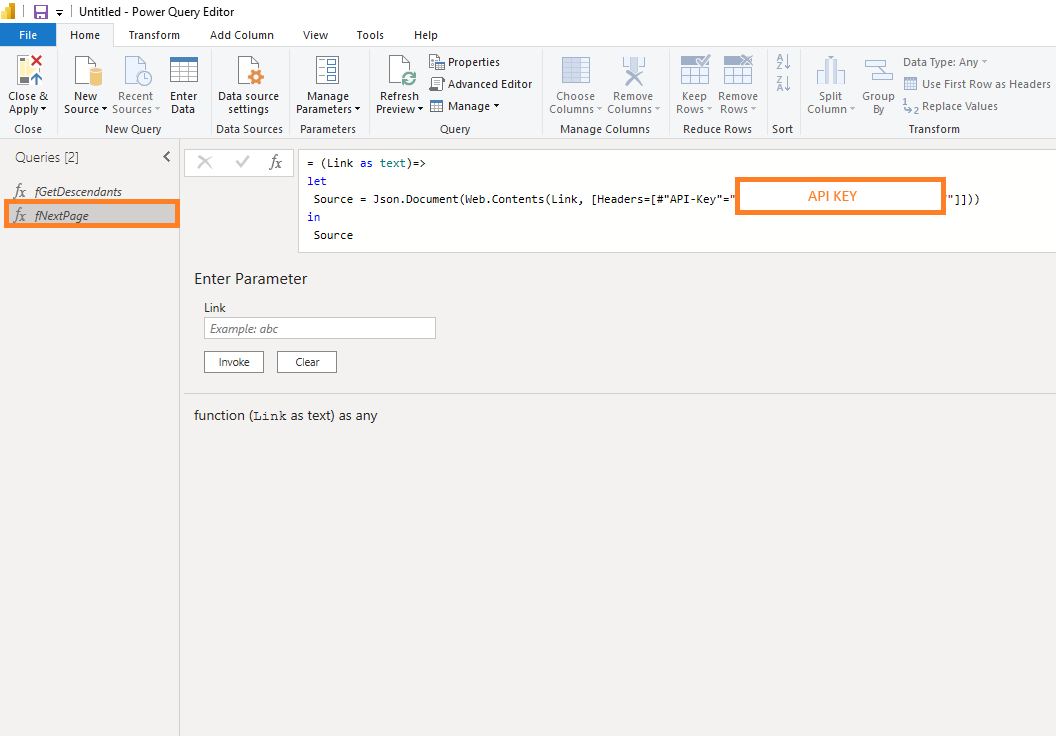This screenshot has height=736, width=1056.
Task: Expand the New Source dropdown
Action: (x=103, y=110)
